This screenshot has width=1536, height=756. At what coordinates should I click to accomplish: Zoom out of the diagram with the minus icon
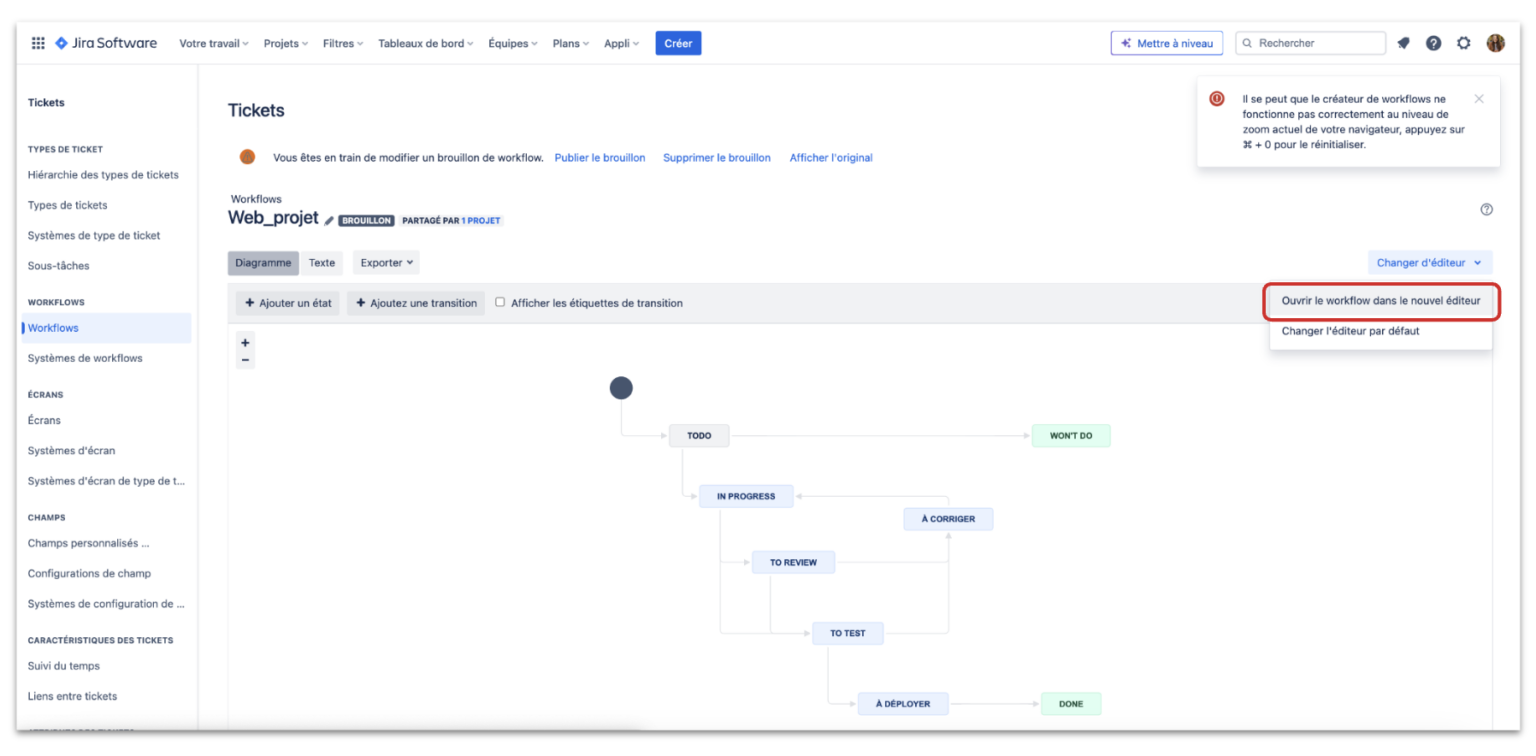pos(245,357)
